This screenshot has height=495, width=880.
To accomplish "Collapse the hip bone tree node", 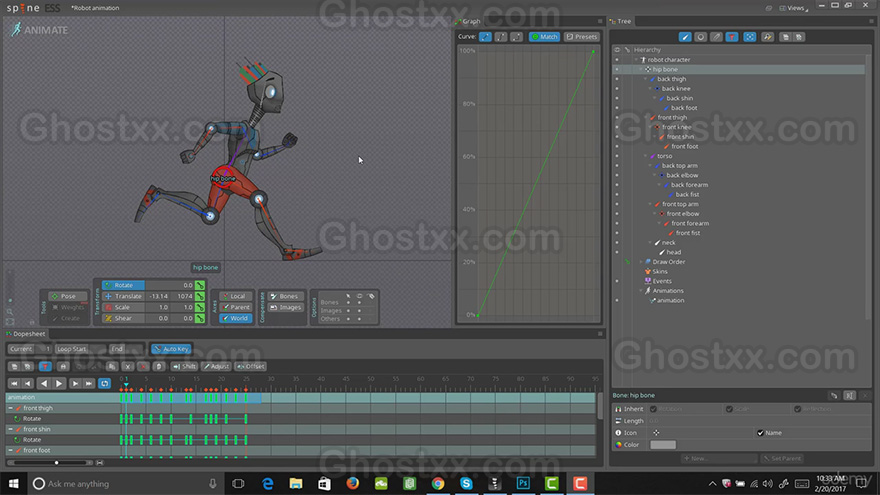I will (641, 70).
